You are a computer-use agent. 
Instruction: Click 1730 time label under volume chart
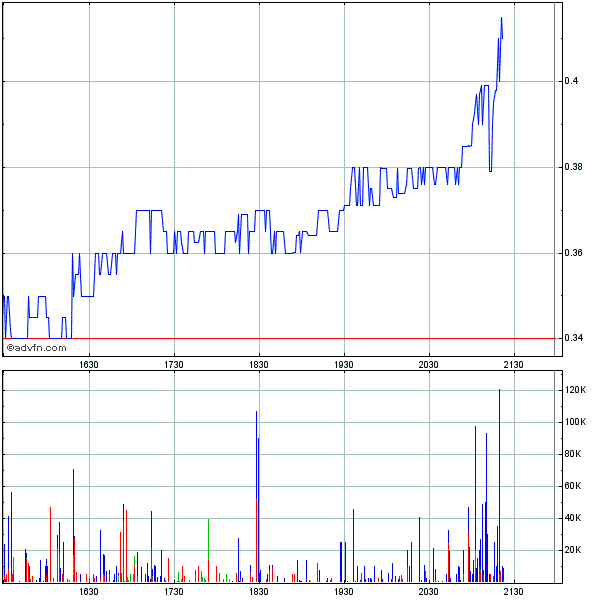[174, 593]
